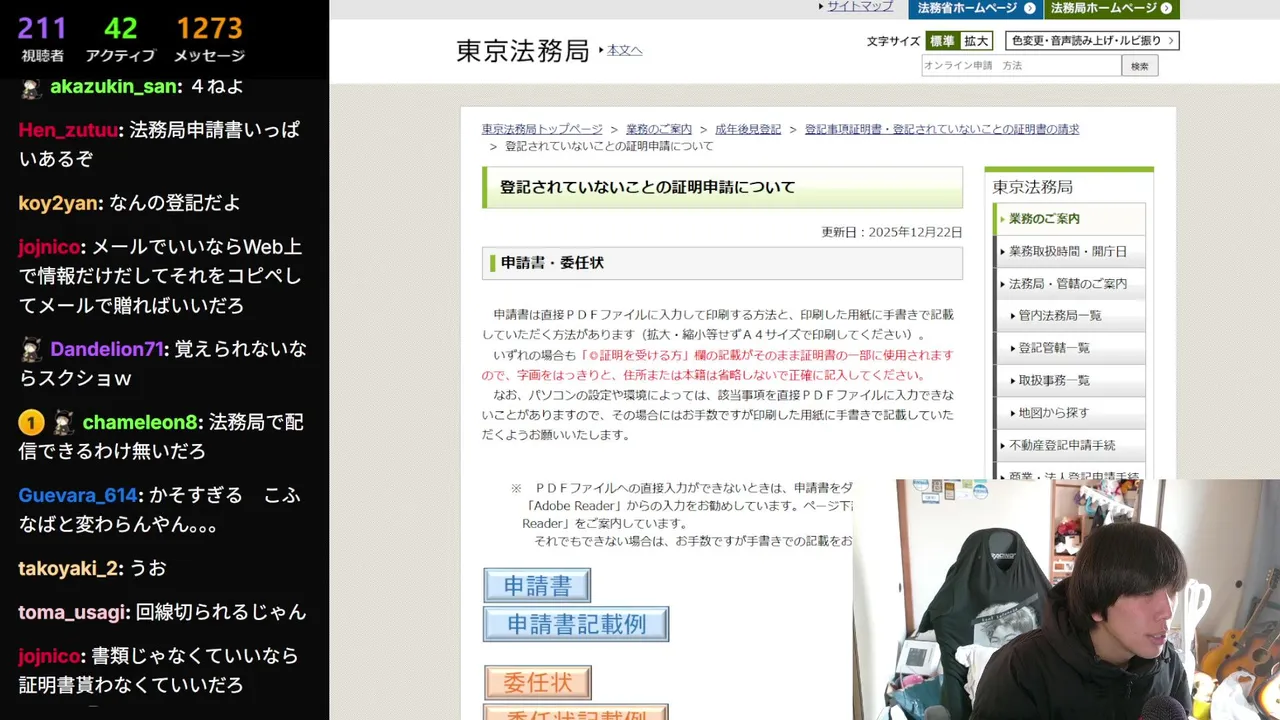Image resolution: width=1280 pixels, height=720 pixels.
Task: Open 管内法務局一覧 side menu item
Action: 1069,316
